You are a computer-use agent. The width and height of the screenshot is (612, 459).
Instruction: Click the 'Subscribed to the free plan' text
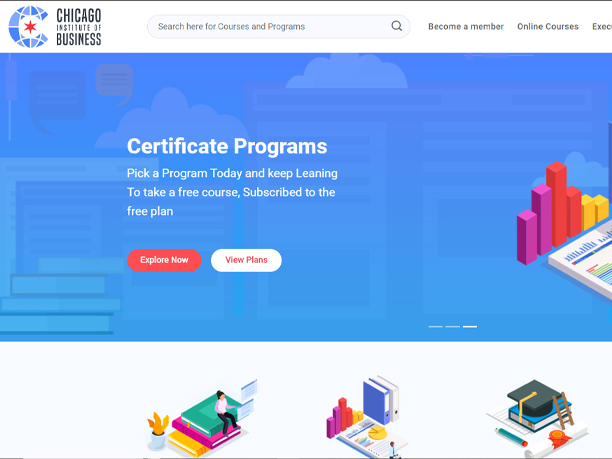click(x=230, y=201)
